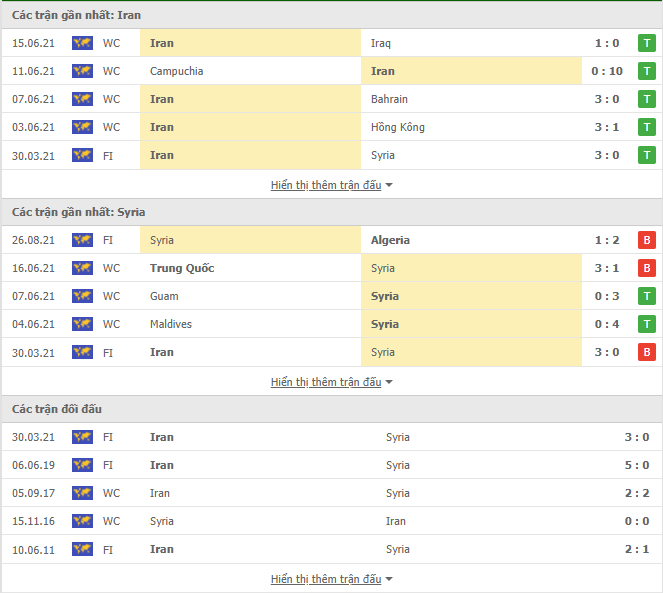Click flag icon beside Syria-Algeria match
Image resolution: width=663 pixels, height=593 pixels.
click(82, 240)
